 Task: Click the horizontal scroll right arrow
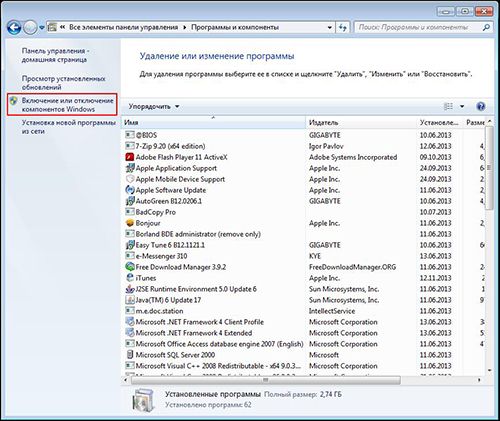coord(479,380)
